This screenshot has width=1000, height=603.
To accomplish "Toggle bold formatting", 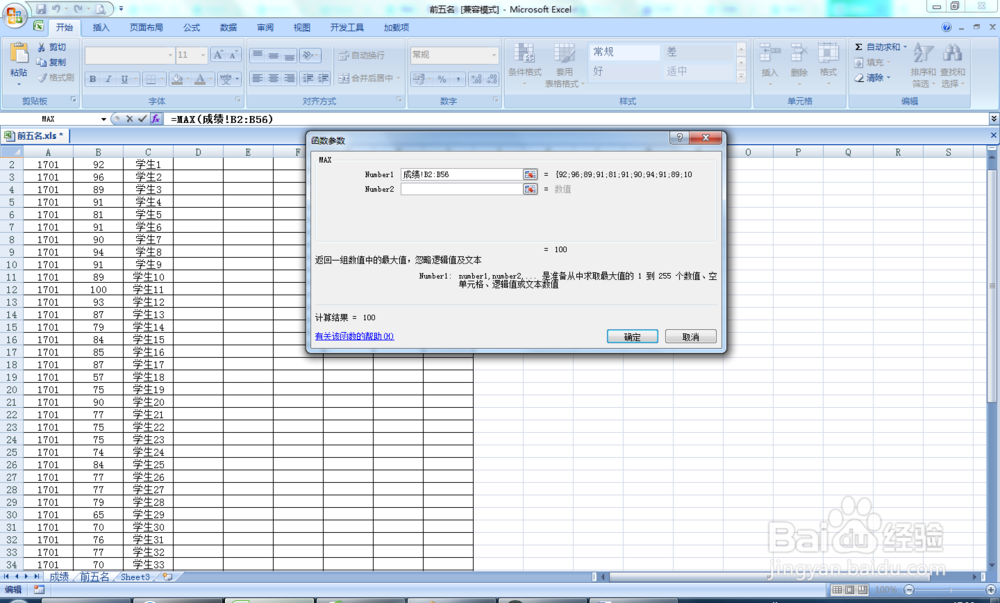I will [93, 79].
